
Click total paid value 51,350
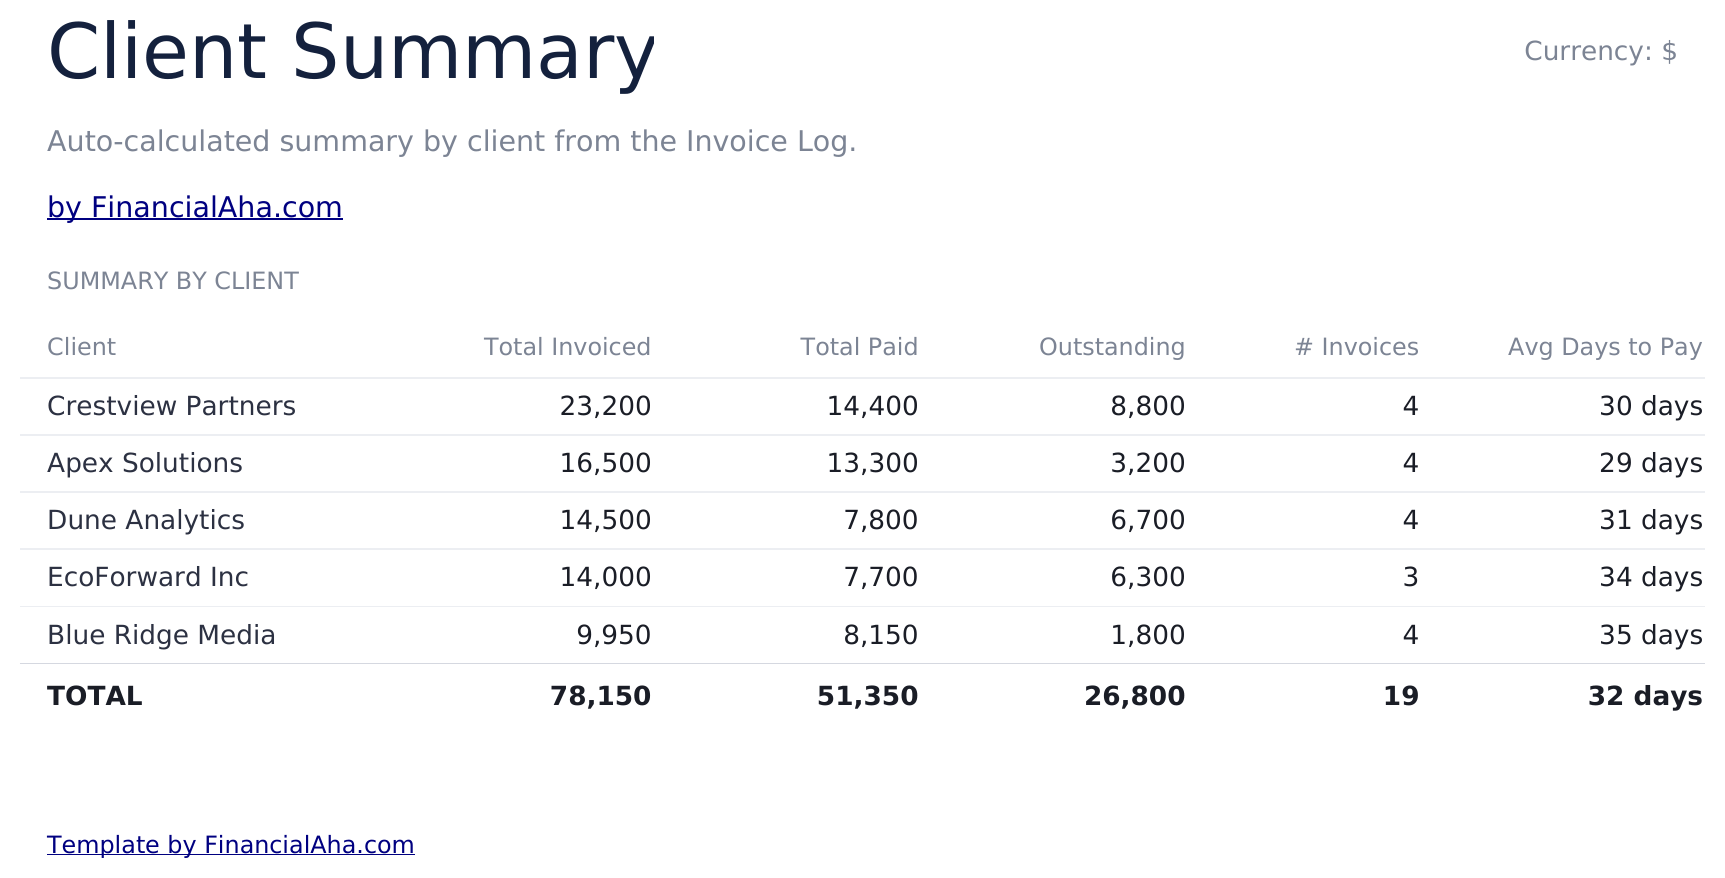point(867,696)
